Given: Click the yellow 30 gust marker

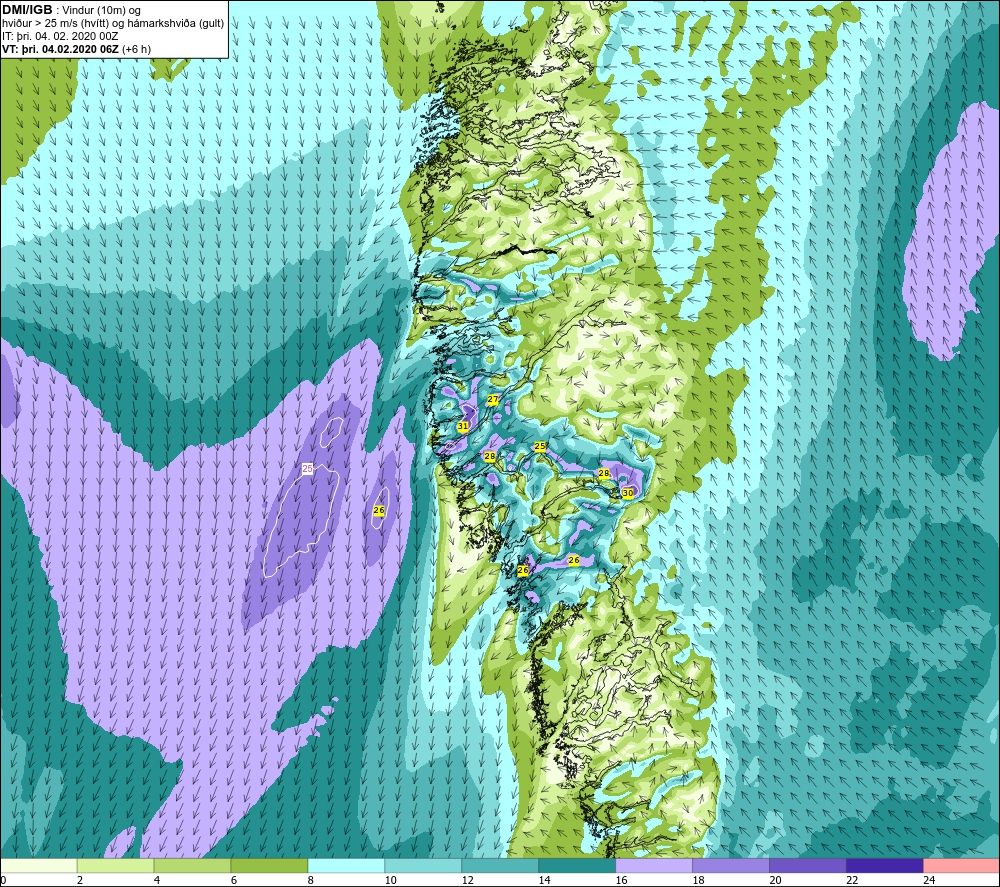Looking at the screenshot, I should (x=628, y=493).
